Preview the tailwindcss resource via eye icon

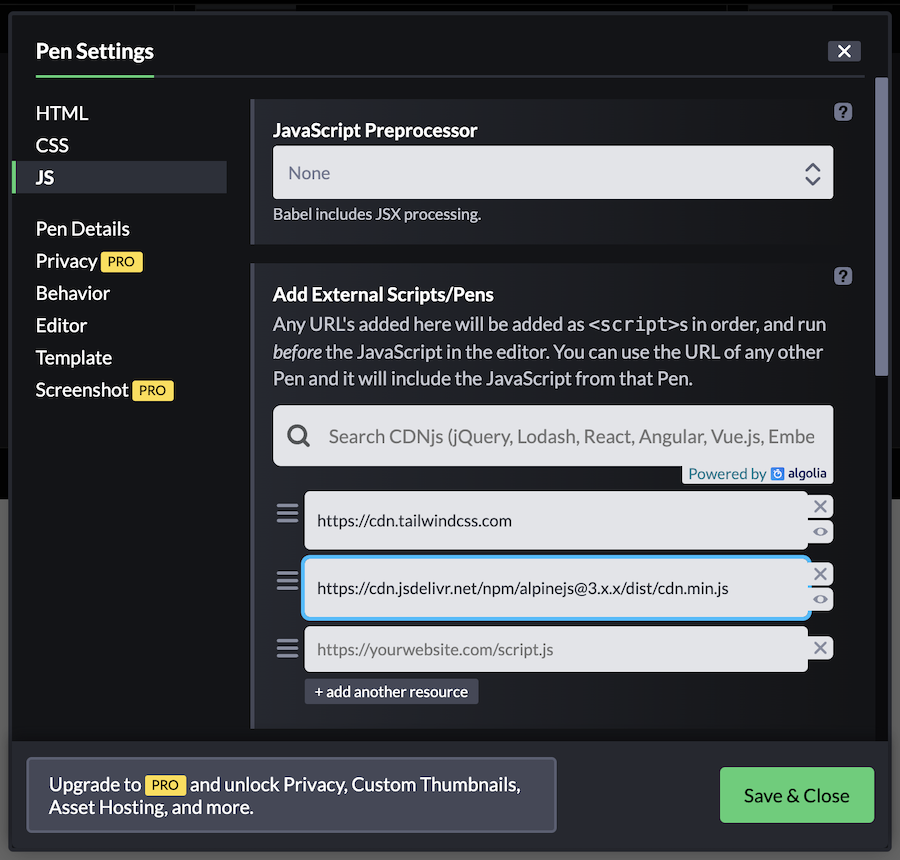[x=820, y=532]
